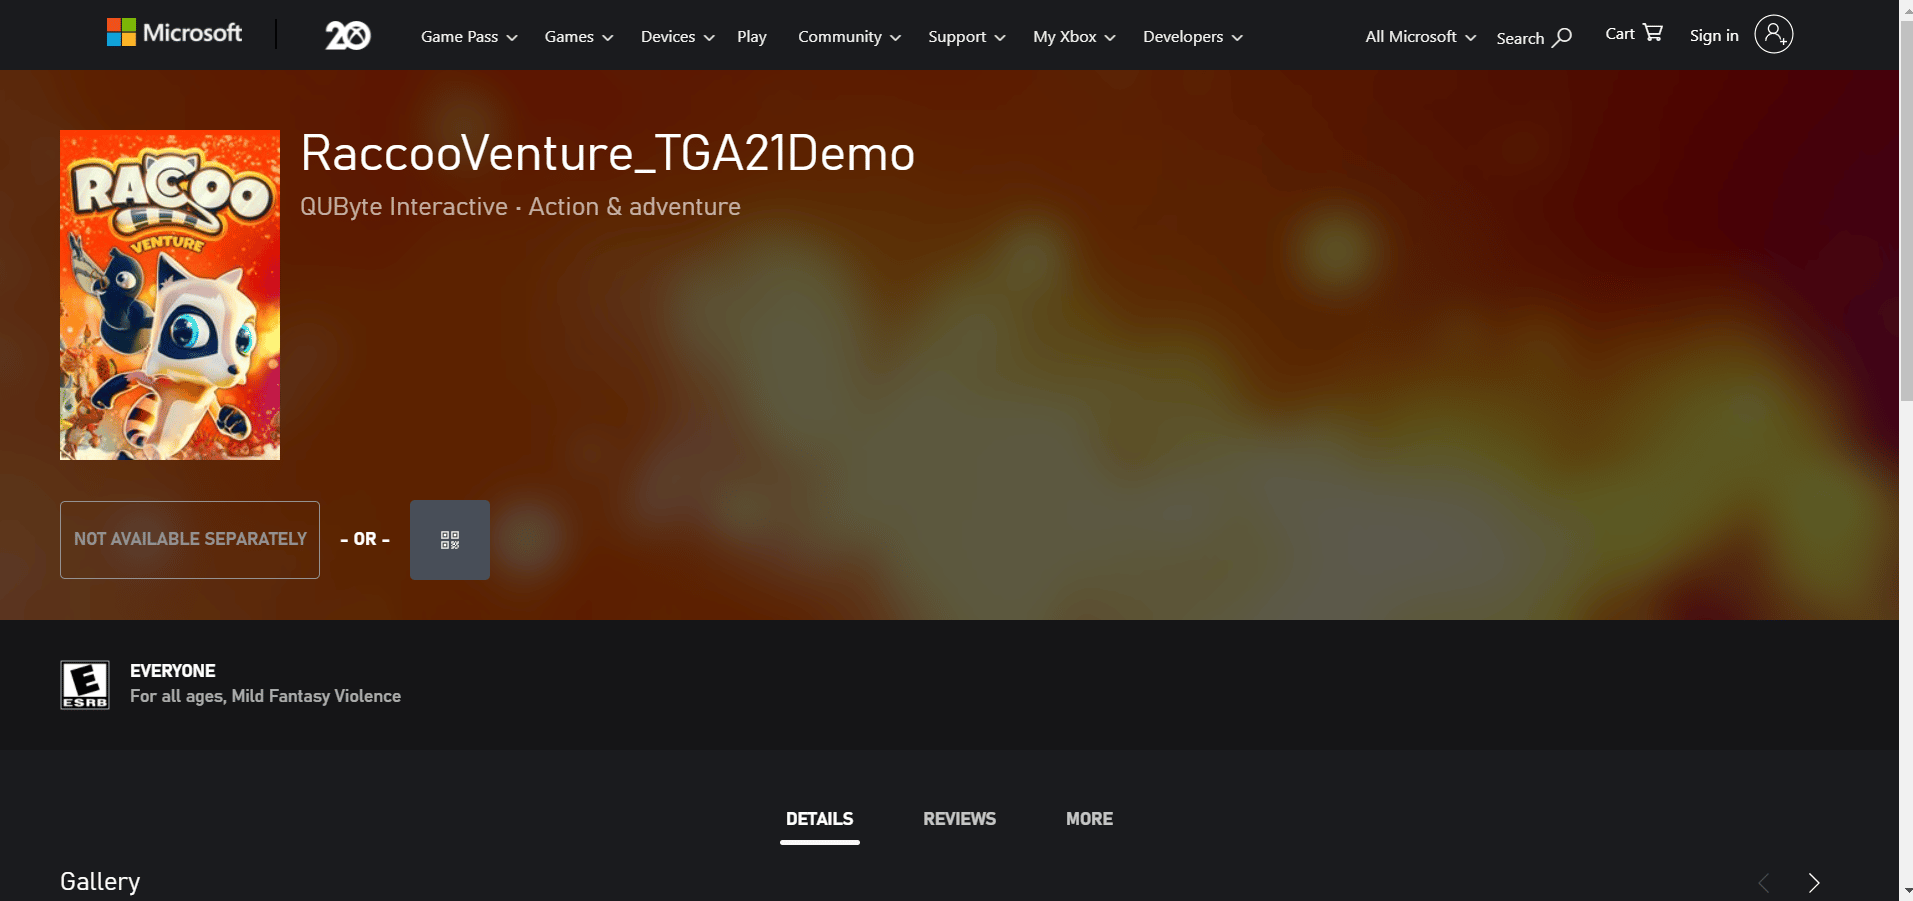Image resolution: width=1913 pixels, height=901 pixels.
Task: Open the shopping Cart icon
Action: [1653, 33]
